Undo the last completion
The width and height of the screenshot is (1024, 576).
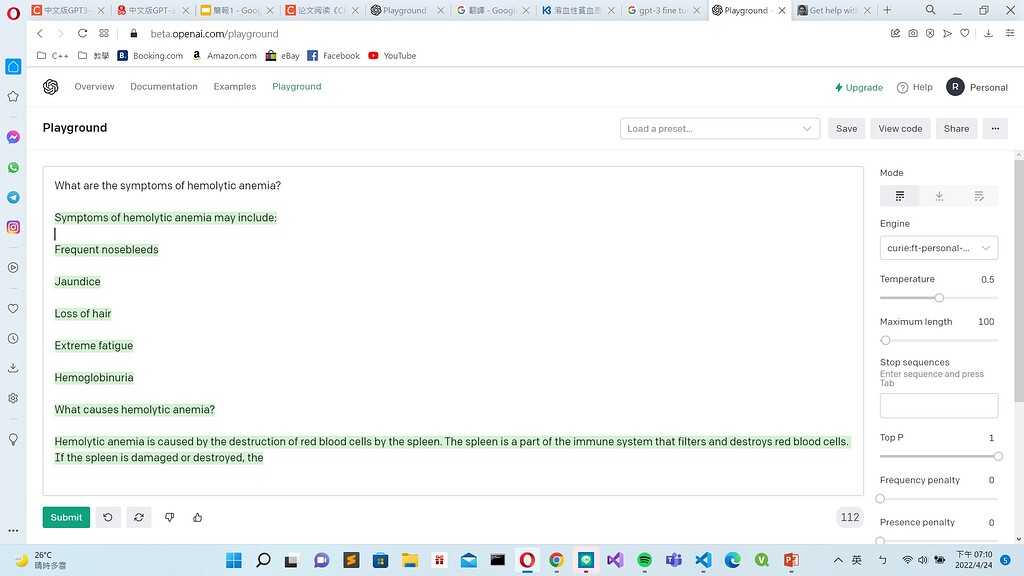click(x=108, y=517)
